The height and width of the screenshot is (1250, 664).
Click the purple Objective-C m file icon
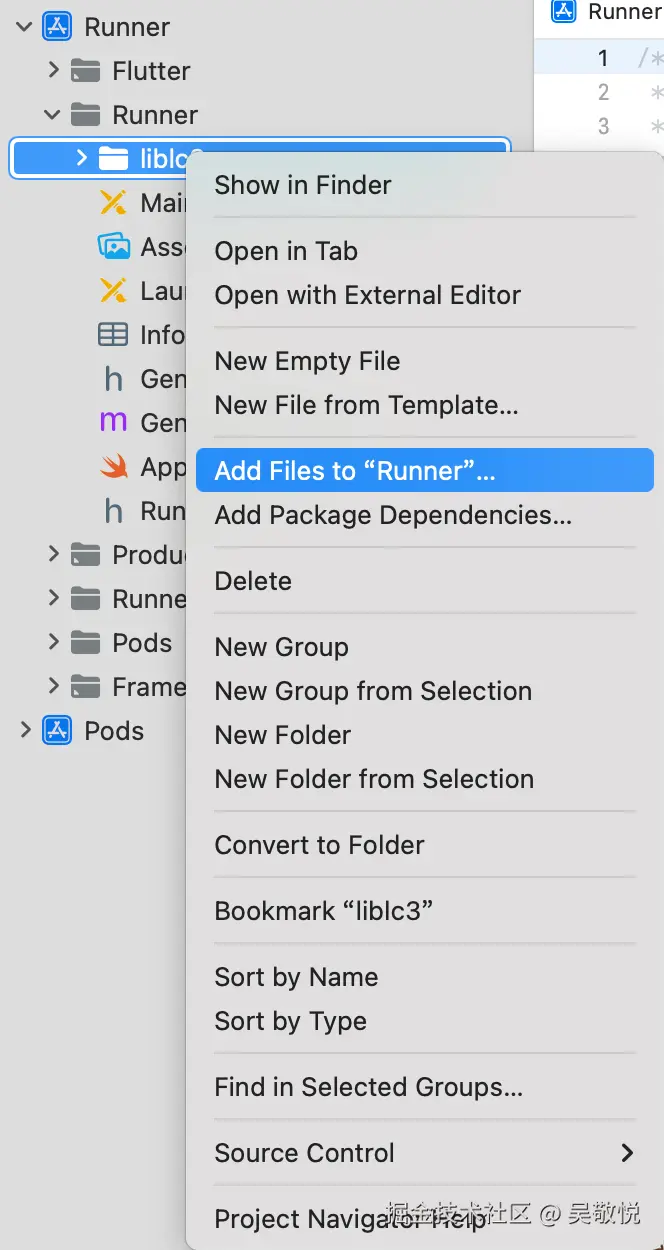tap(114, 422)
